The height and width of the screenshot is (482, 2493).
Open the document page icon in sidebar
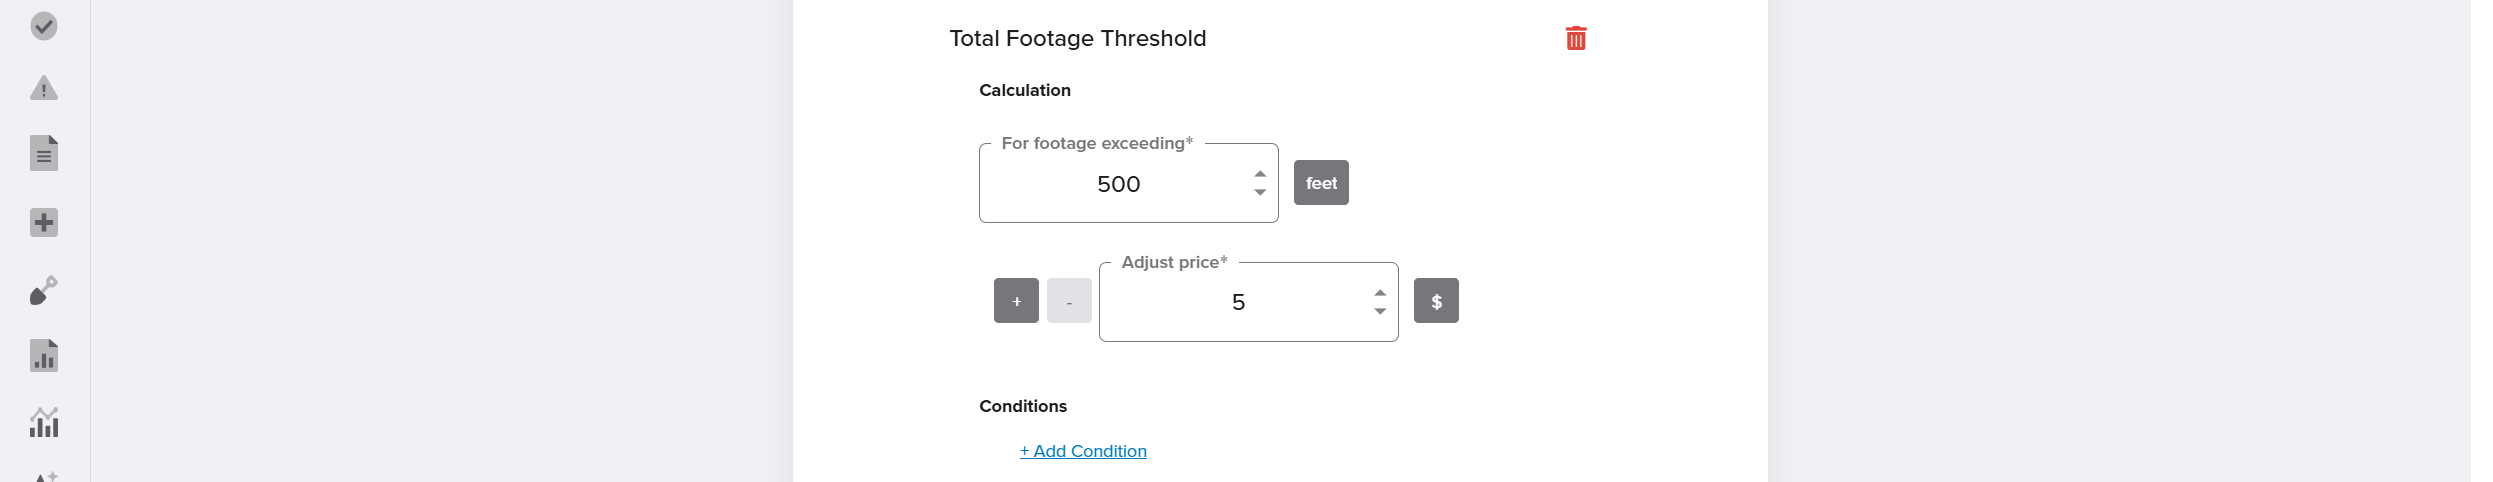click(x=44, y=153)
